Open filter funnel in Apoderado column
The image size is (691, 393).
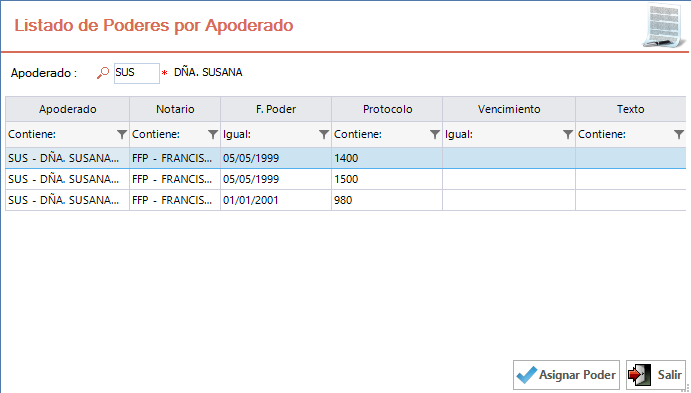click(122, 134)
